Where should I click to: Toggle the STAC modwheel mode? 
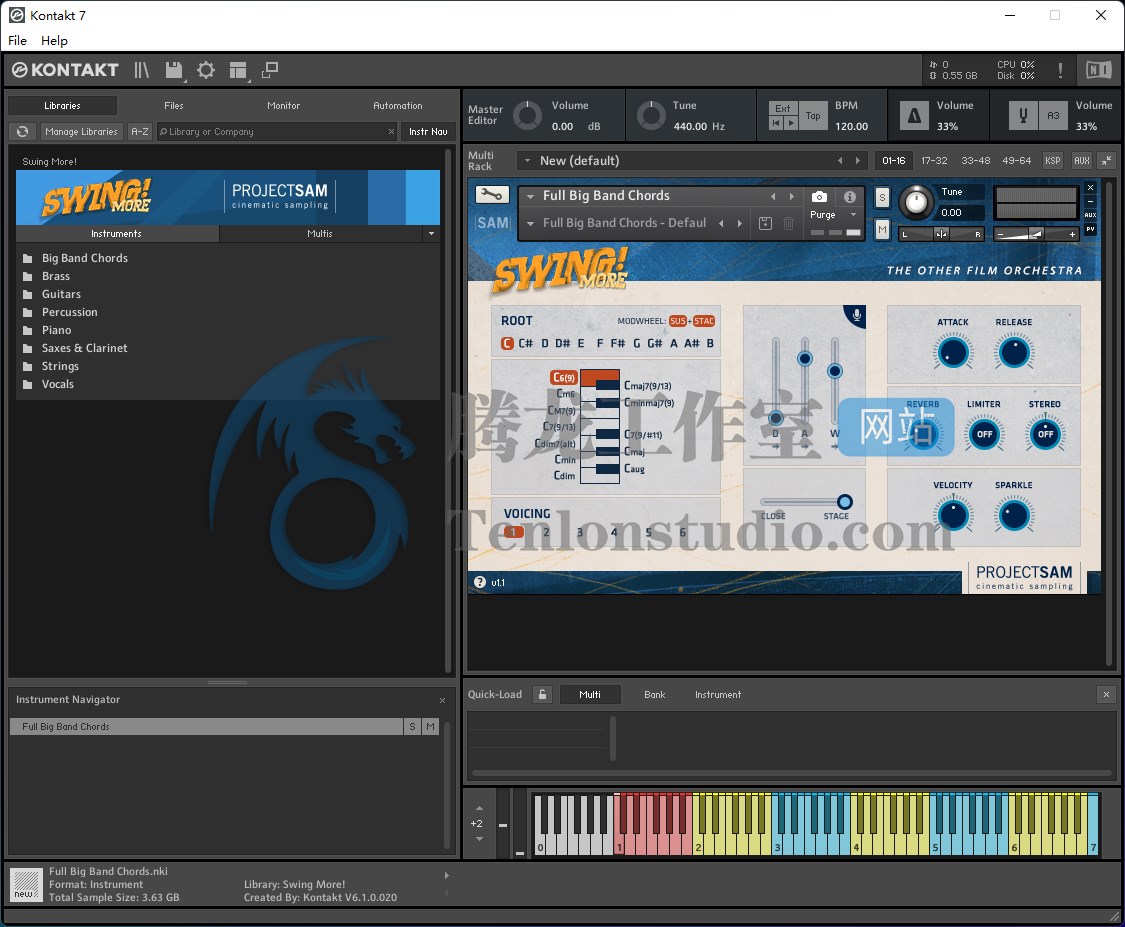[x=704, y=321]
